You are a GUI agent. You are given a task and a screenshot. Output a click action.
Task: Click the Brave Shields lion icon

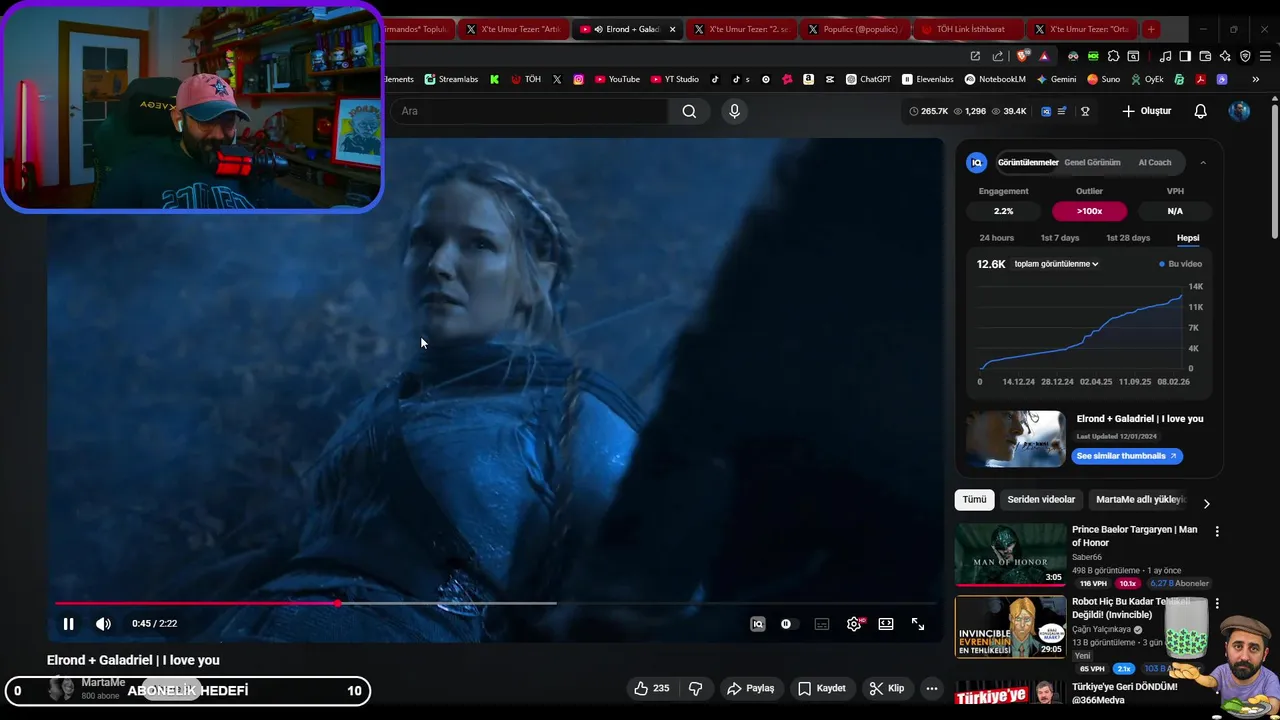coord(1022,56)
